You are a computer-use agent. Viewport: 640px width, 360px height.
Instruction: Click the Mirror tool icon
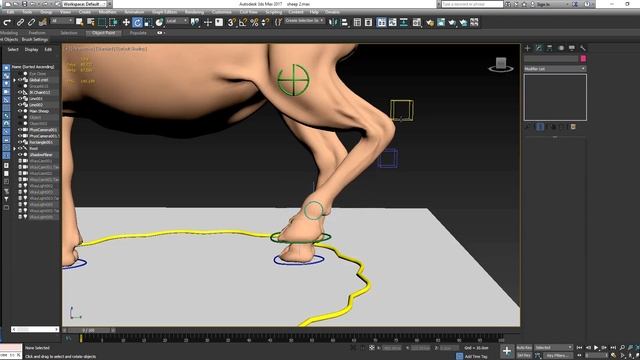(x=333, y=22)
